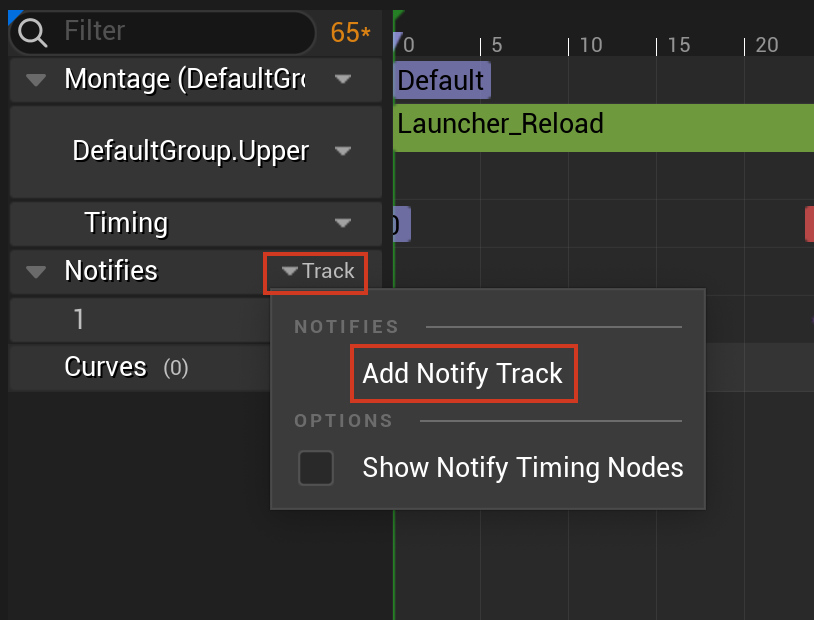814x620 pixels.
Task: Click the timeline ruler at frame 10
Action: 590,45
